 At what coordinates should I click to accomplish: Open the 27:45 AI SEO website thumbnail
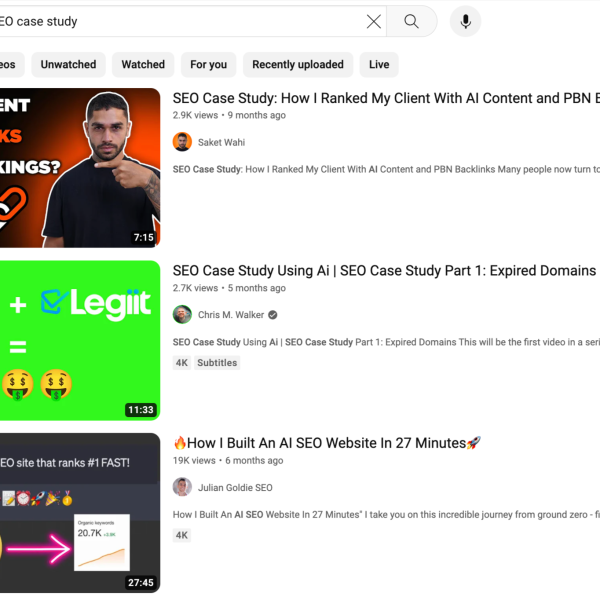[x=80, y=513]
